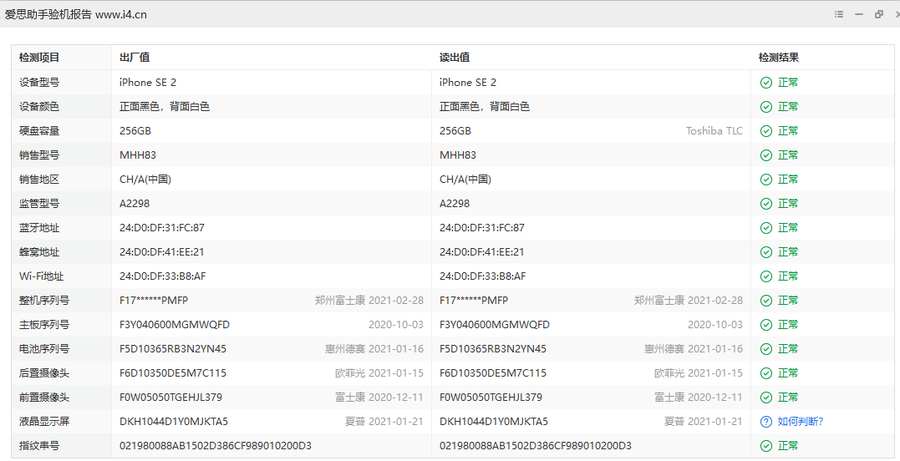The image size is (900, 461).
Task: Click green check icon in 监管型号 row
Action: 766,204
